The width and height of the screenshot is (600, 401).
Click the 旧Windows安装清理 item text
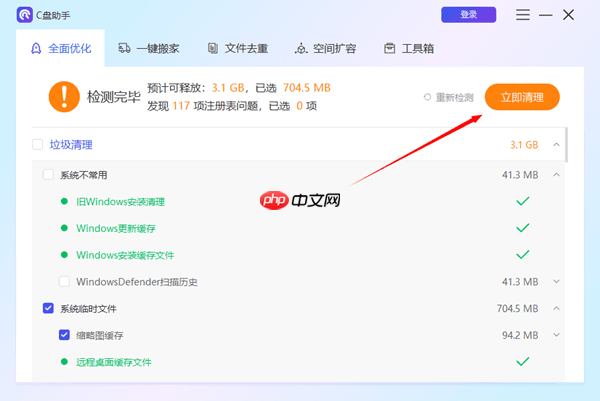click(x=121, y=202)
